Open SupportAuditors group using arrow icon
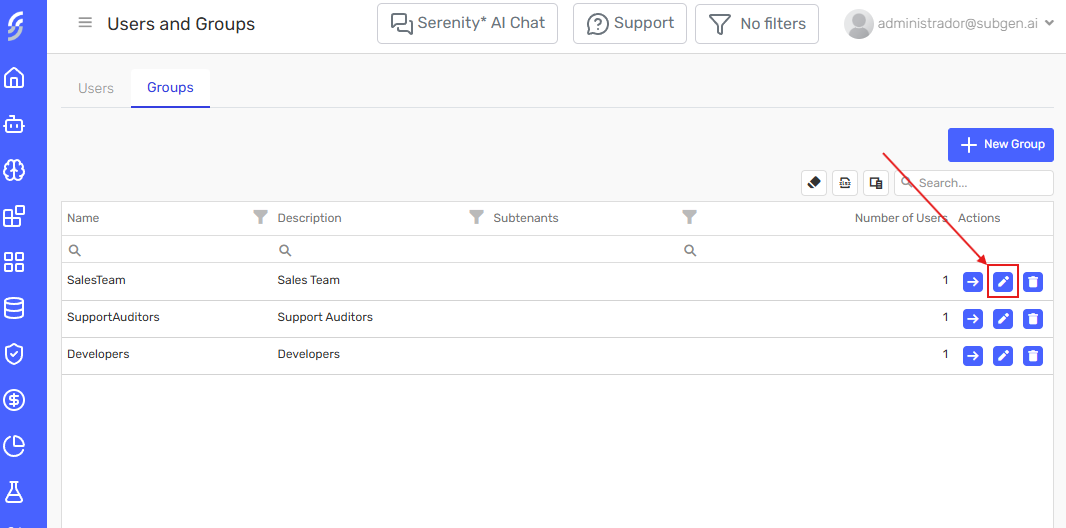 tap(972, 319)
